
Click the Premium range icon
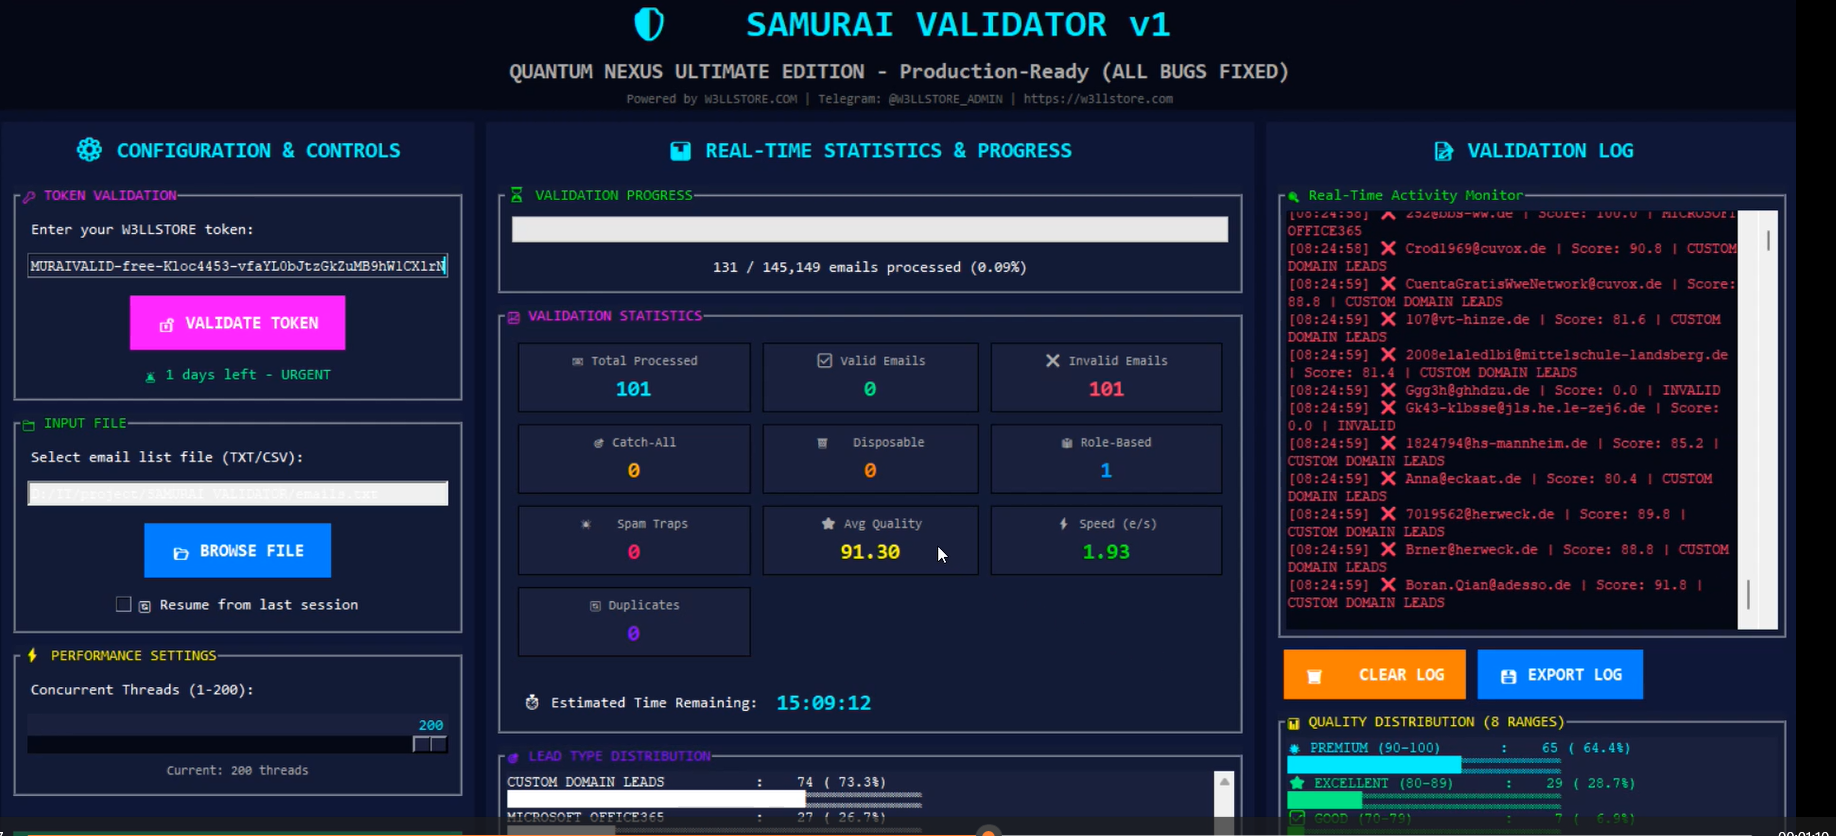(x=1295, y=748)
